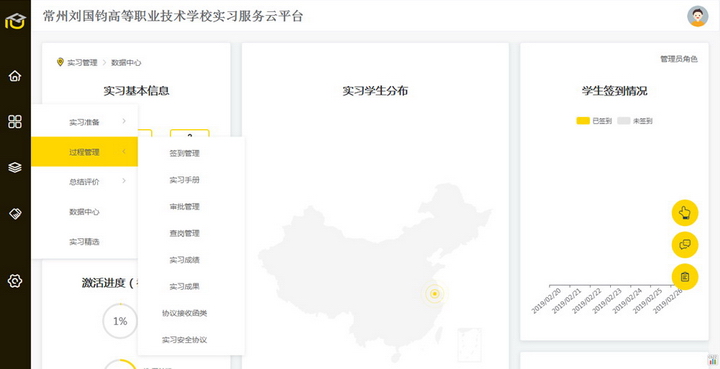
Task: Open the settings gear in the sidebar
Action: click(15, 280)
